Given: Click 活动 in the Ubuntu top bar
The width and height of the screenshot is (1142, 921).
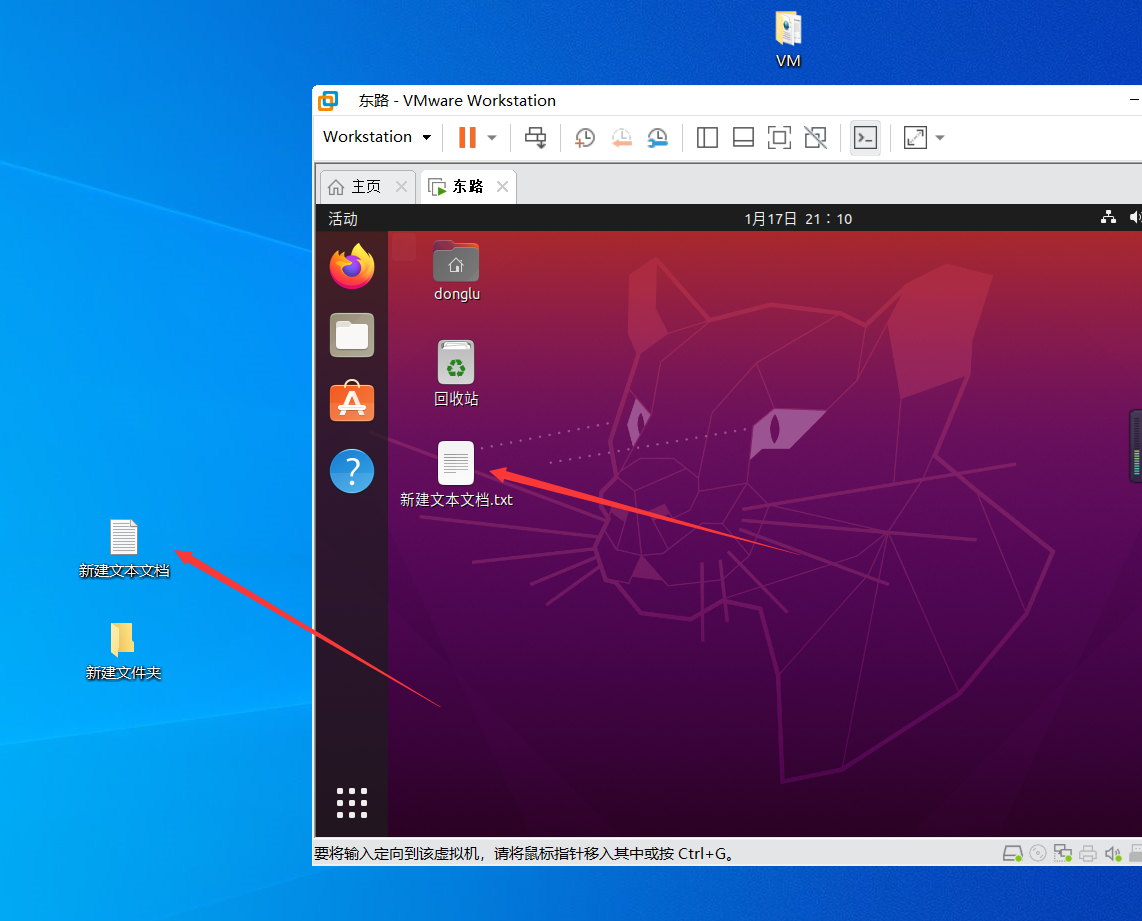Looking at the screenshot, I should (x=342, y=218).
